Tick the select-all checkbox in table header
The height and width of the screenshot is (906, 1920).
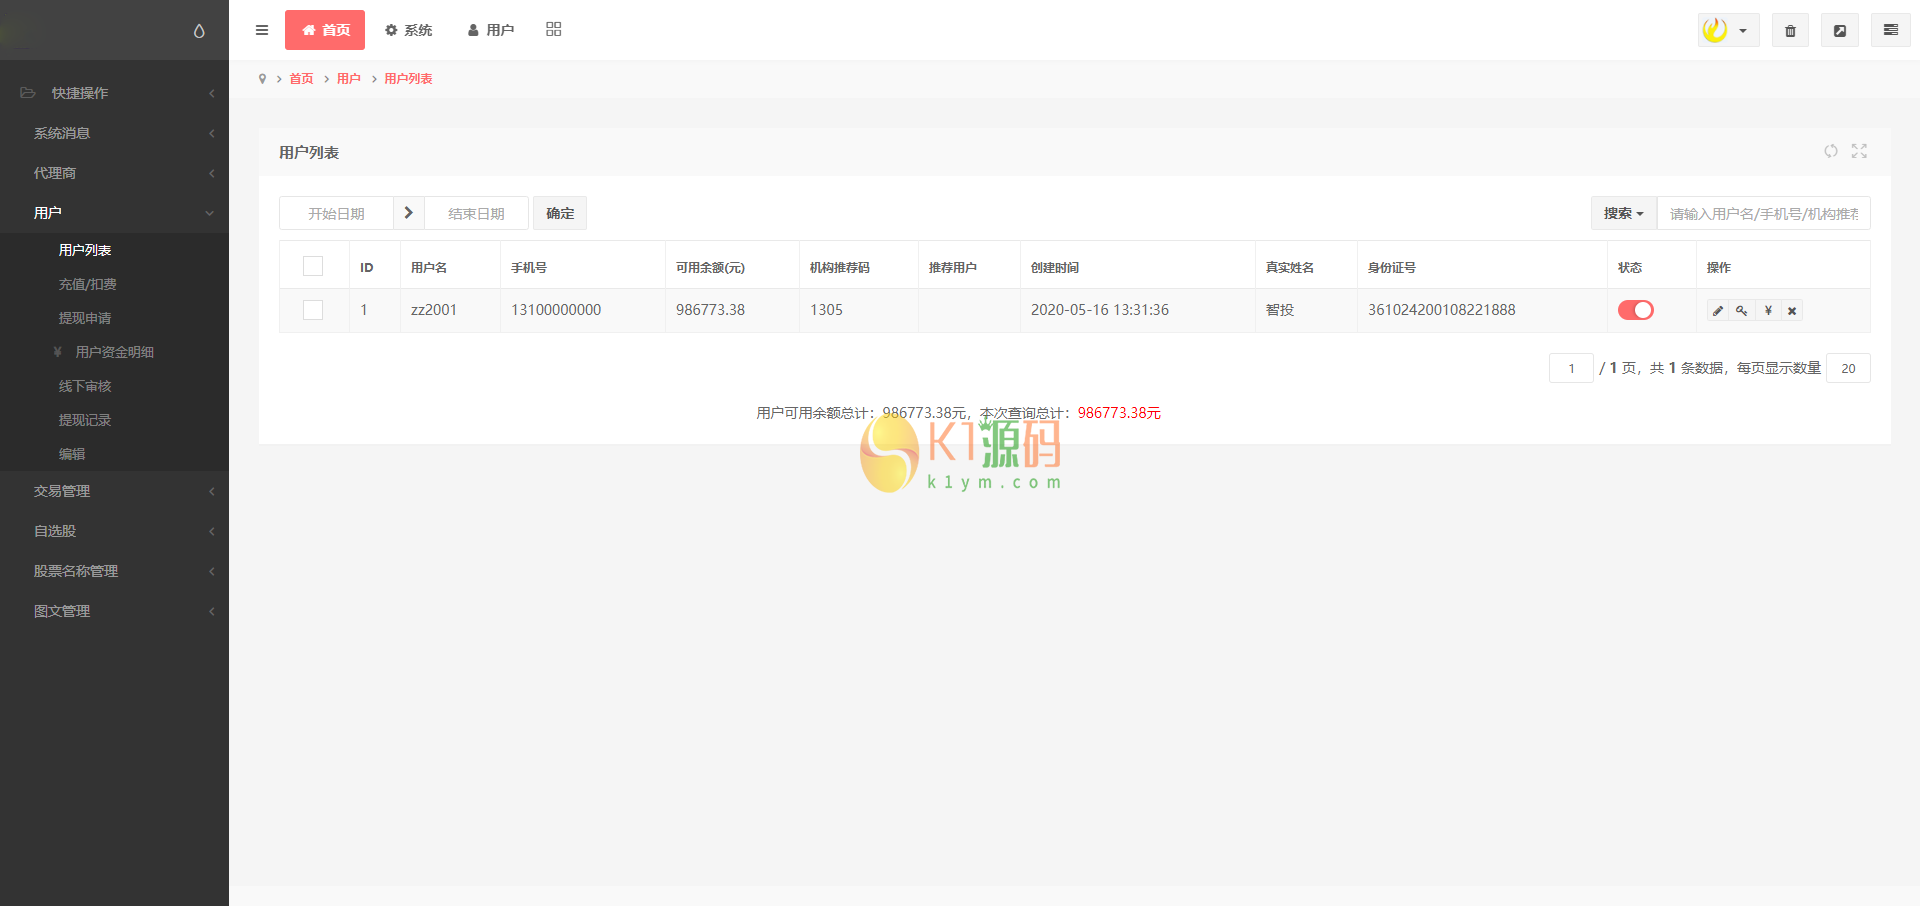(313, 266)
